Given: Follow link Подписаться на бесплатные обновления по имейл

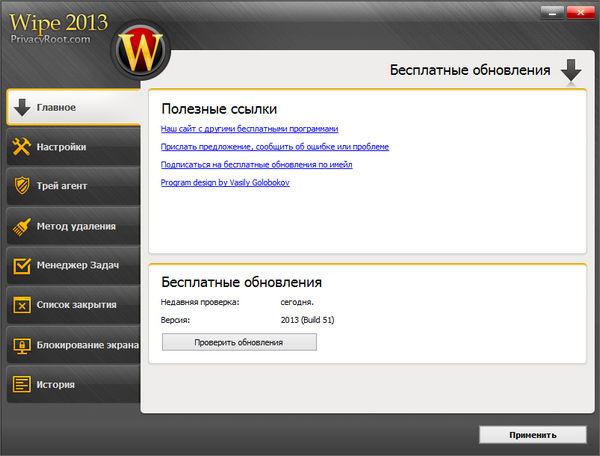Looking at the screenshot, I should tap(256, 164).
